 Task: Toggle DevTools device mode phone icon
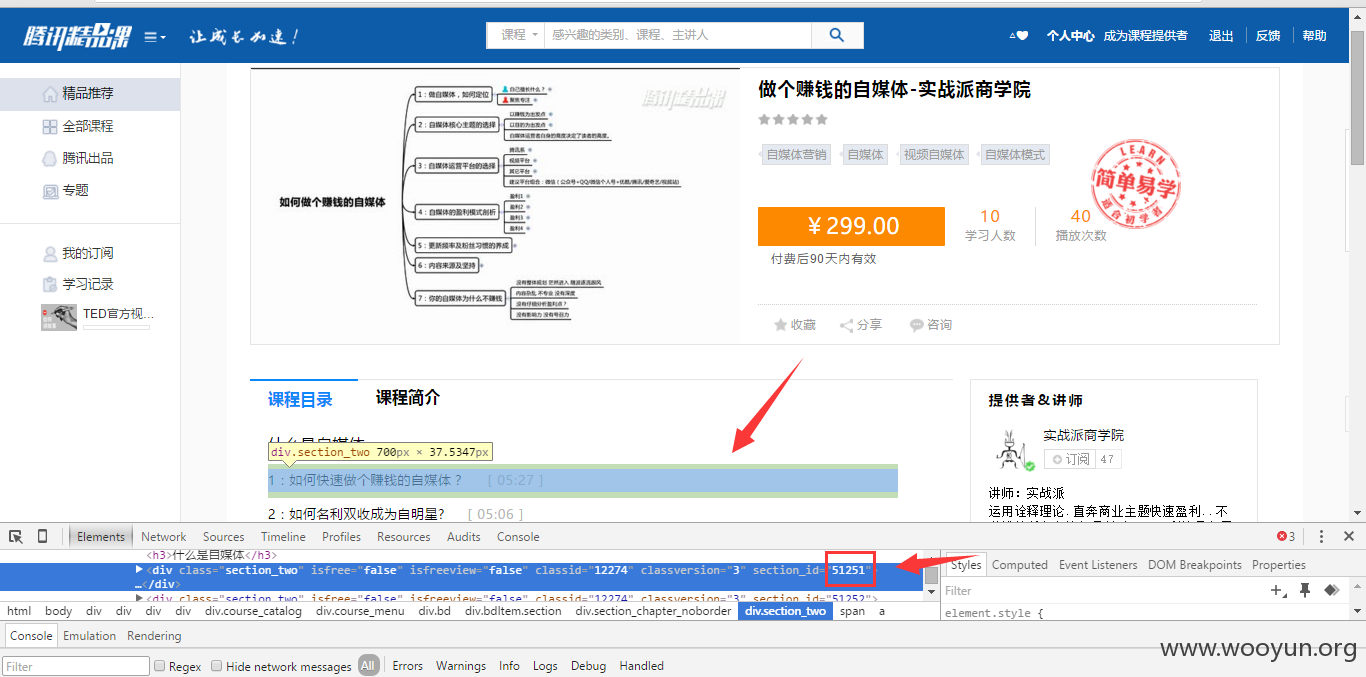pos(42,536)
